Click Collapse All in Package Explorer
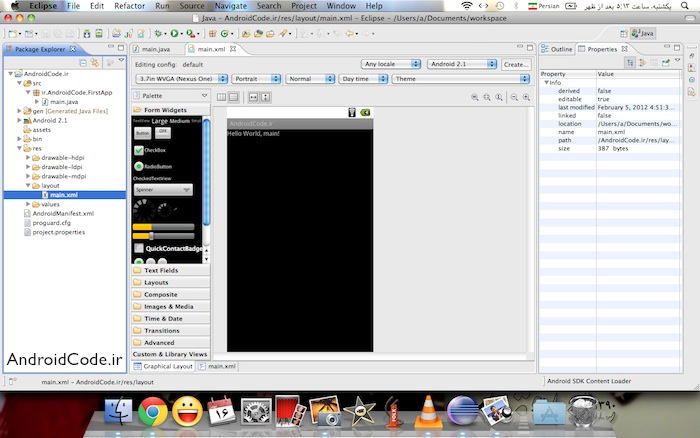 point(83,62)
